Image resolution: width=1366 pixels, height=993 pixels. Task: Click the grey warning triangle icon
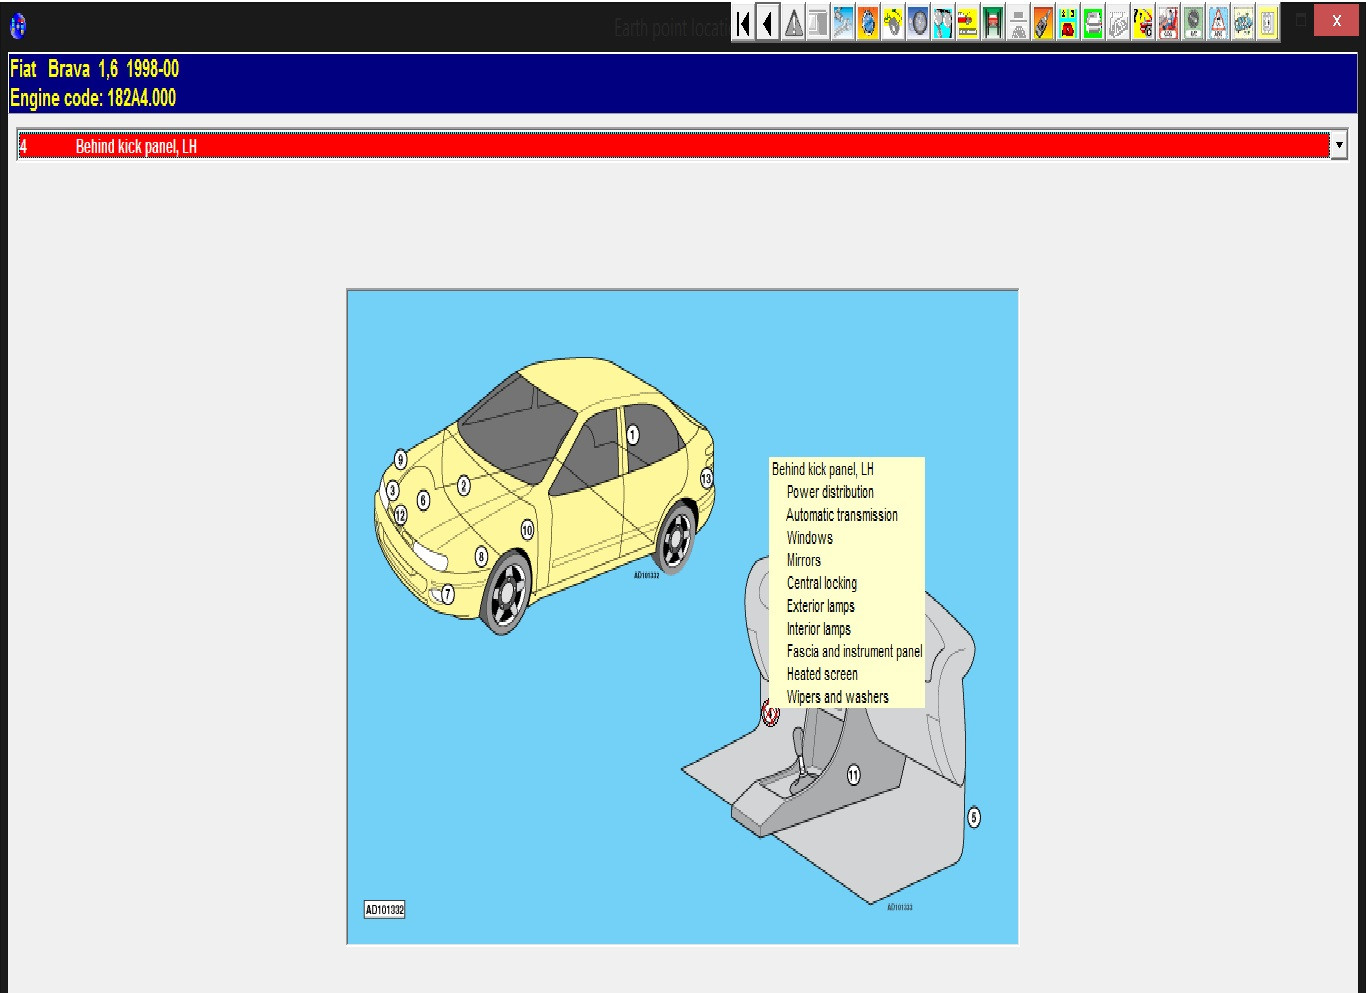(x=793, y=23)
